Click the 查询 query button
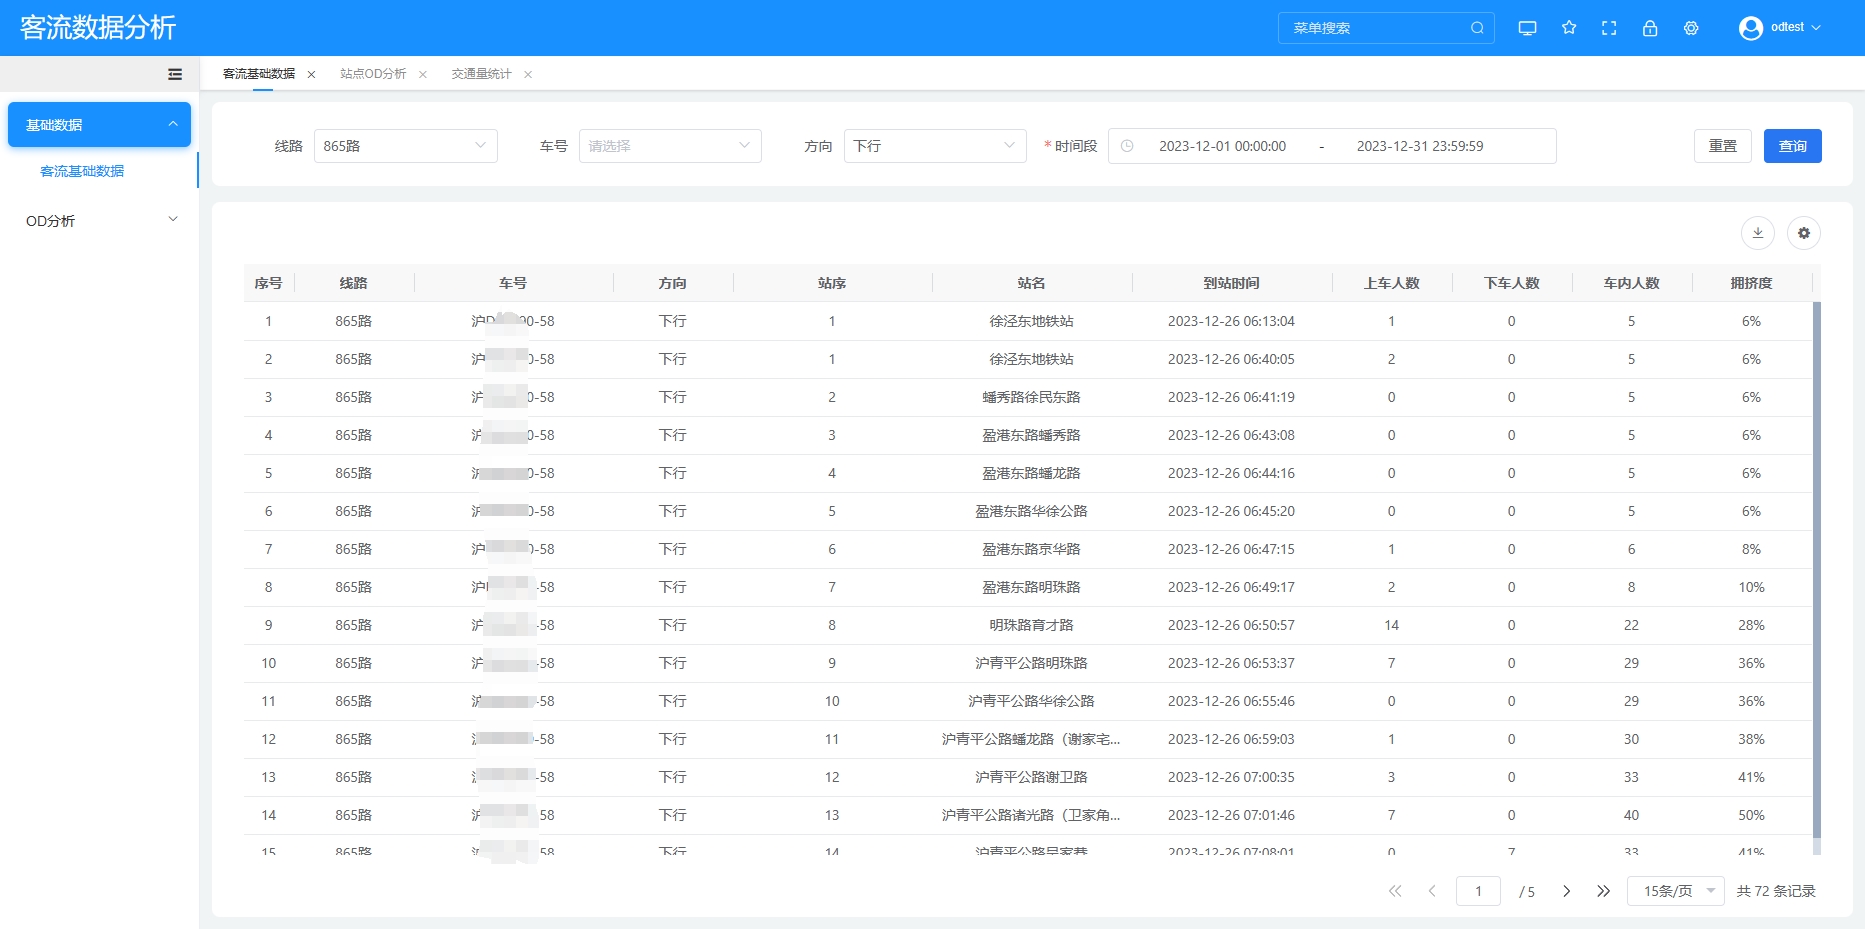This screenshot has height=929, width=1865. pyautogui.click(x=1792, y=146)
